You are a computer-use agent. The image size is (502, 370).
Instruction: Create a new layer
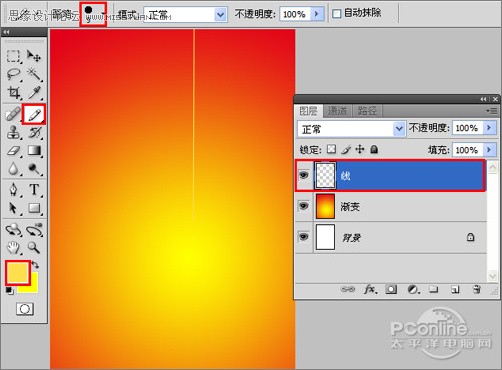coord(455,289)
